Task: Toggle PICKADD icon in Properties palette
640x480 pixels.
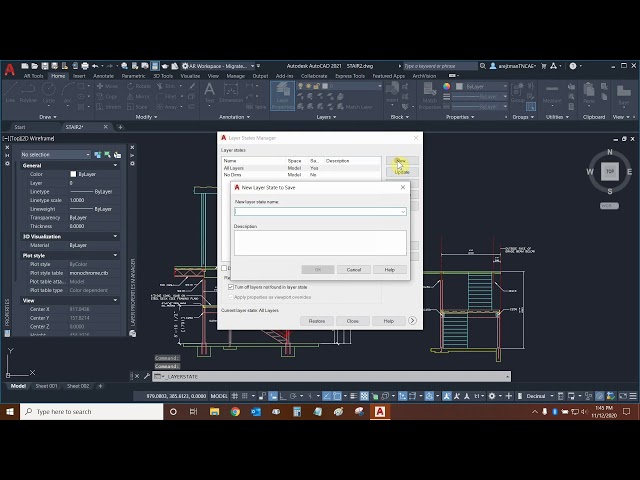Action: (x=98, y=155)
